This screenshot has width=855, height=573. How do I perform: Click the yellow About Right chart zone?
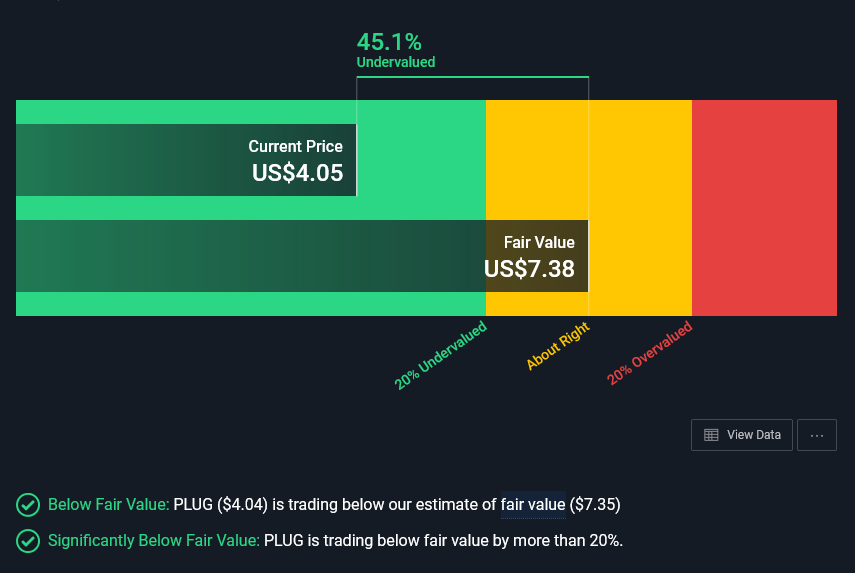[x=640, y=208]
